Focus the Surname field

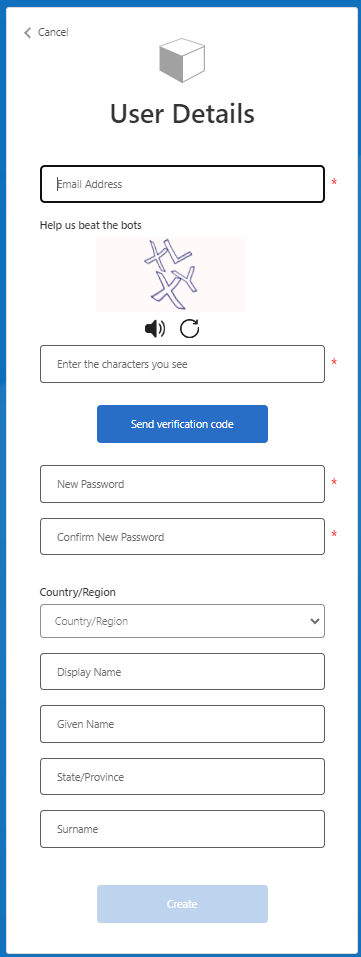182,829
